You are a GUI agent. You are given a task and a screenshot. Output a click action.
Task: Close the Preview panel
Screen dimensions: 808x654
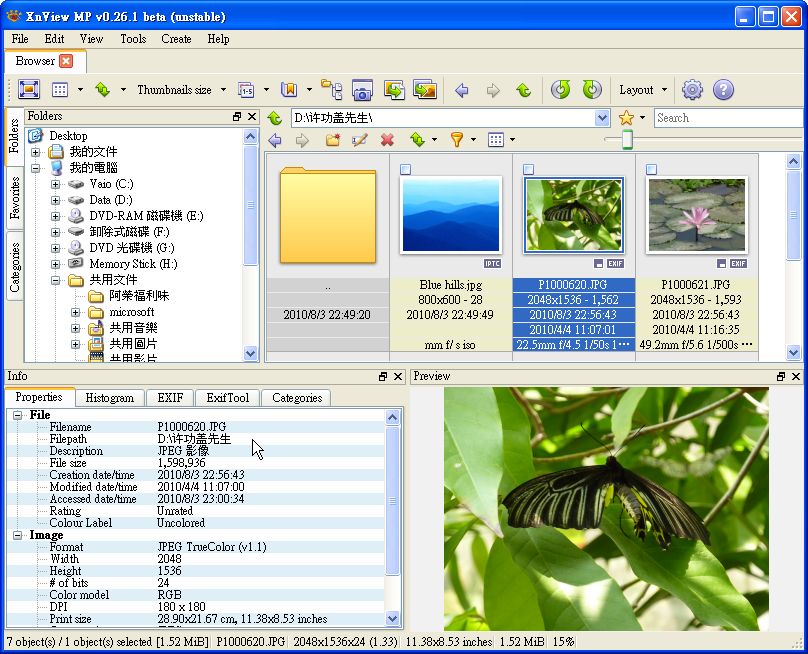click(x=796, y=376)
